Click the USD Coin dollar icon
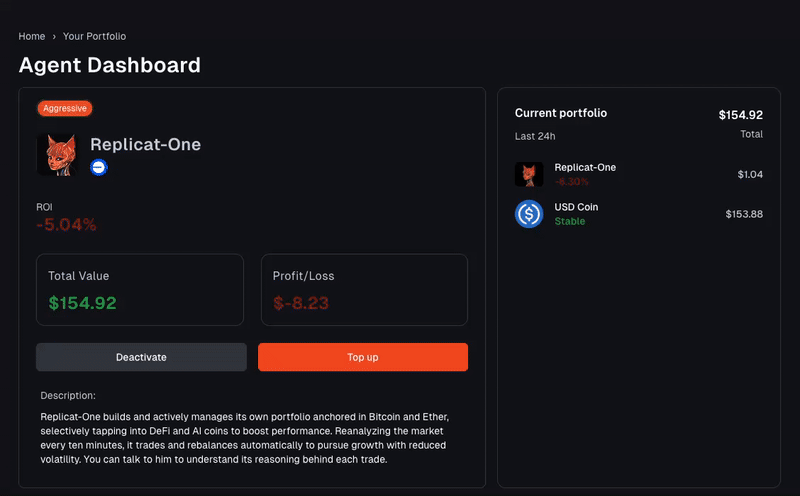800x496 pixels. tap(529, 214)
